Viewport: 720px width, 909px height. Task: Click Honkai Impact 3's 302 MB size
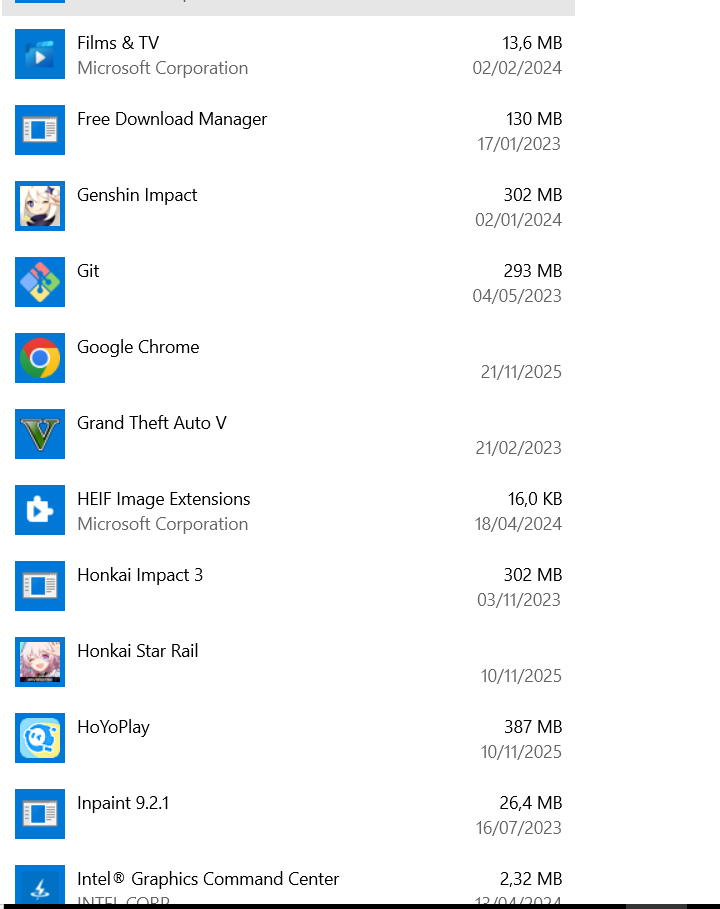(x=533, y=575)
